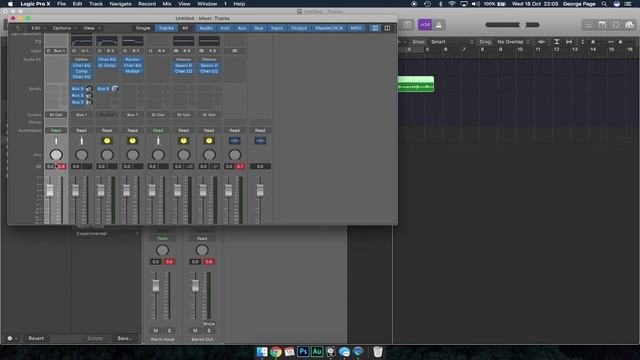Toggle the Input channel filter button
Screen dimensions: 640x360
tap(277, 28)
